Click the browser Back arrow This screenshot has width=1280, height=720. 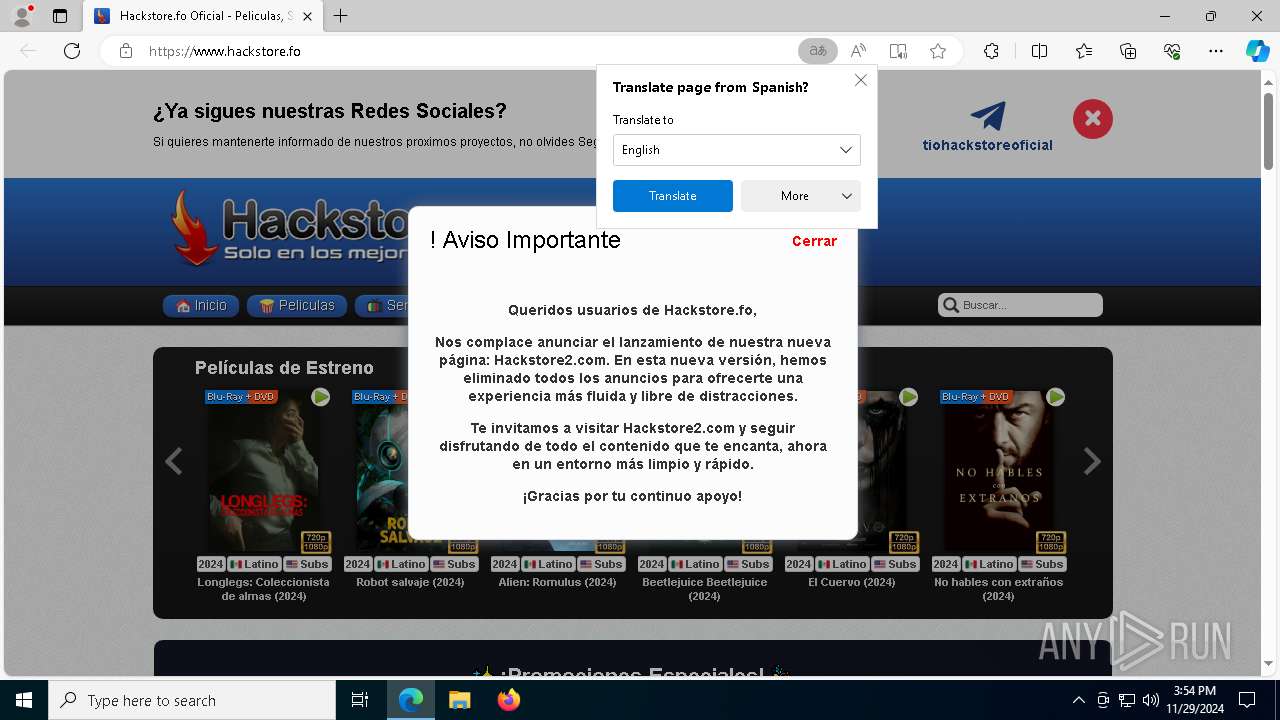coord(28,51)
